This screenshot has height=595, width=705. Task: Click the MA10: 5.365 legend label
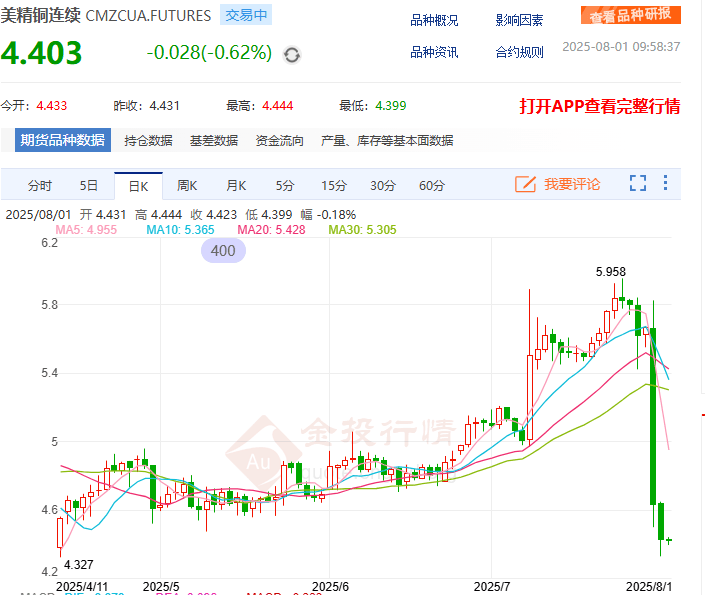tap(180, 230)
